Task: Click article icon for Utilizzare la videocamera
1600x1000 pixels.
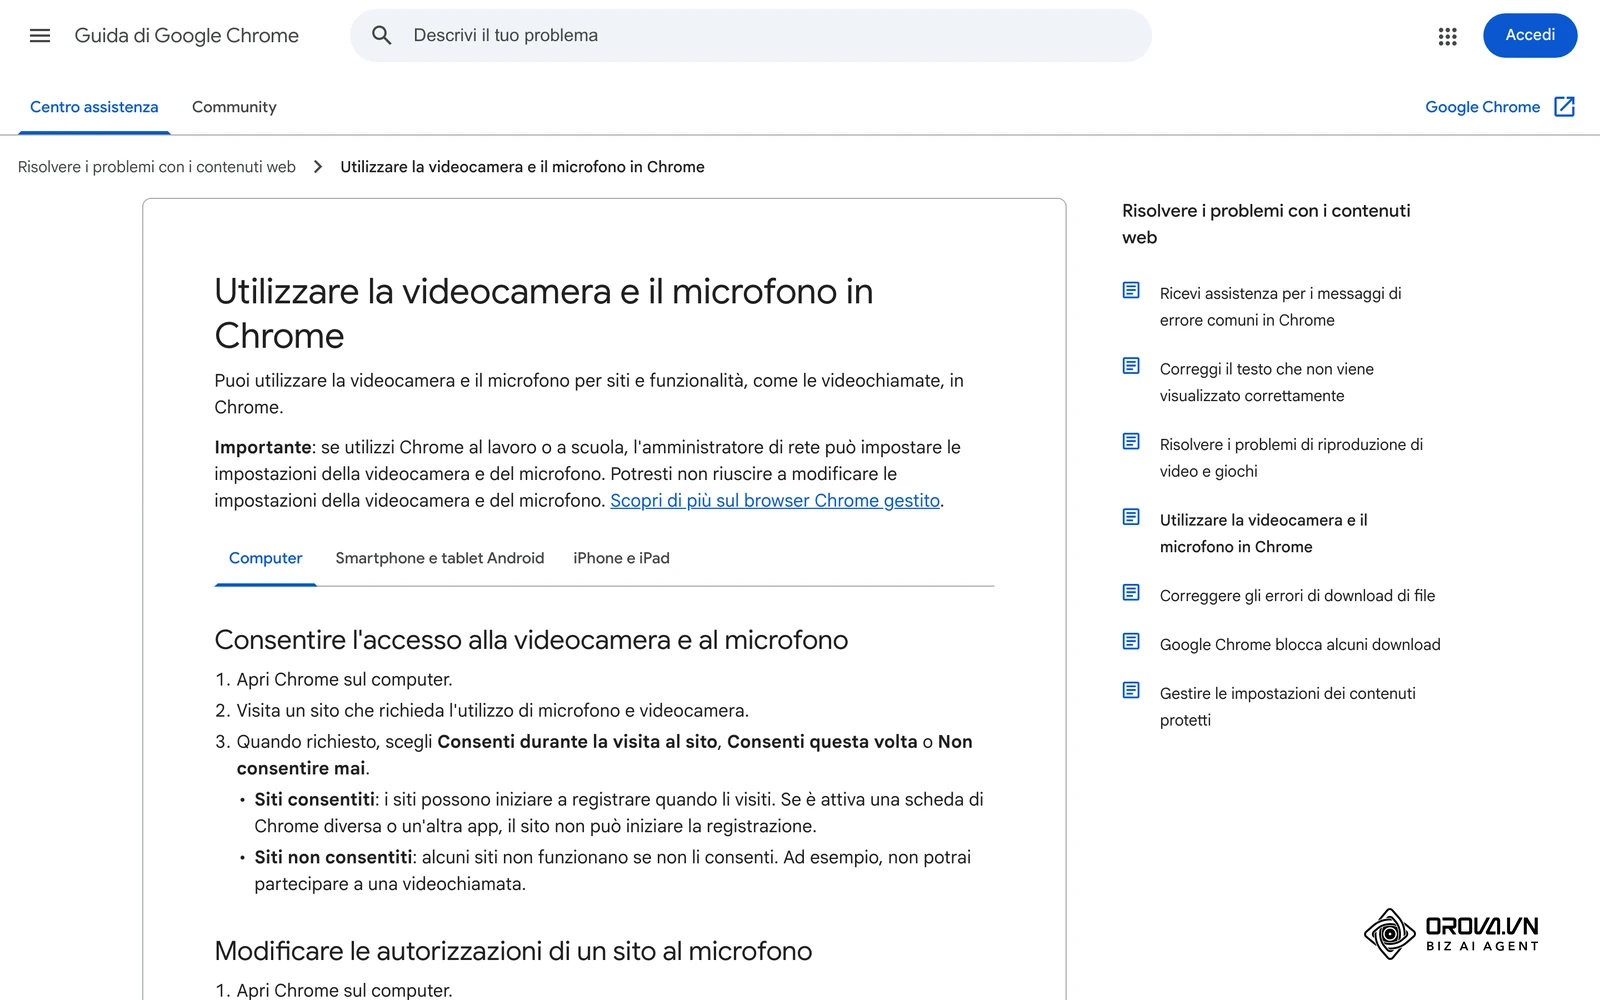Action: pyautogui.click(x=1131, y=517)
